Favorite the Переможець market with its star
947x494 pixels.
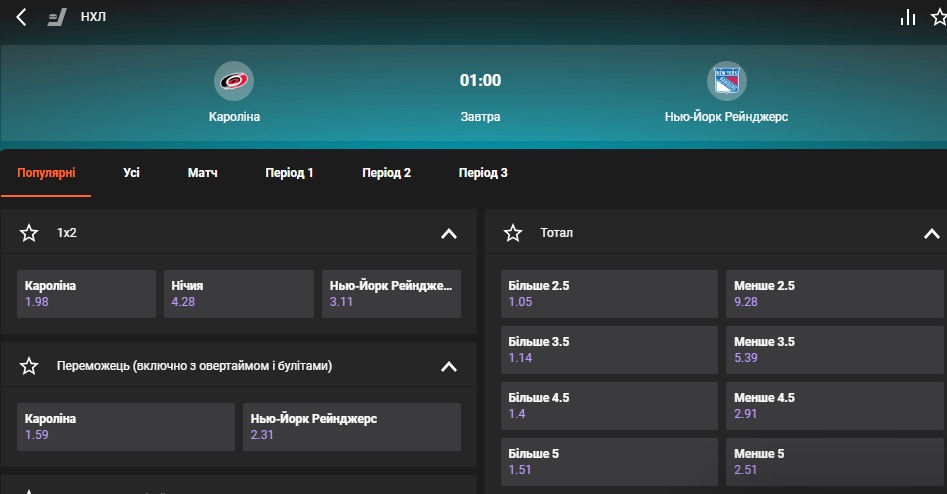pyautogui.click(x=29, y=366)
